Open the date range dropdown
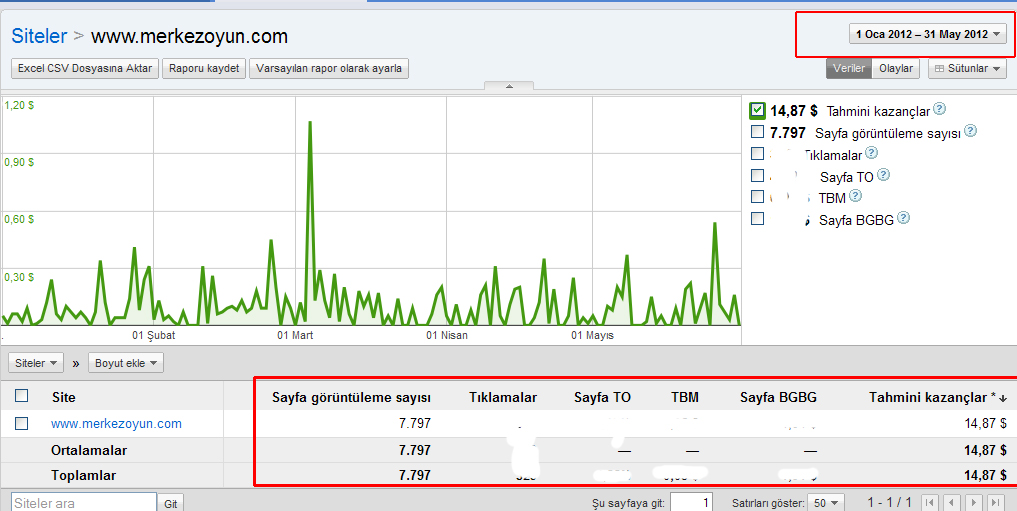1017x511 pixels. coord(927,34)
